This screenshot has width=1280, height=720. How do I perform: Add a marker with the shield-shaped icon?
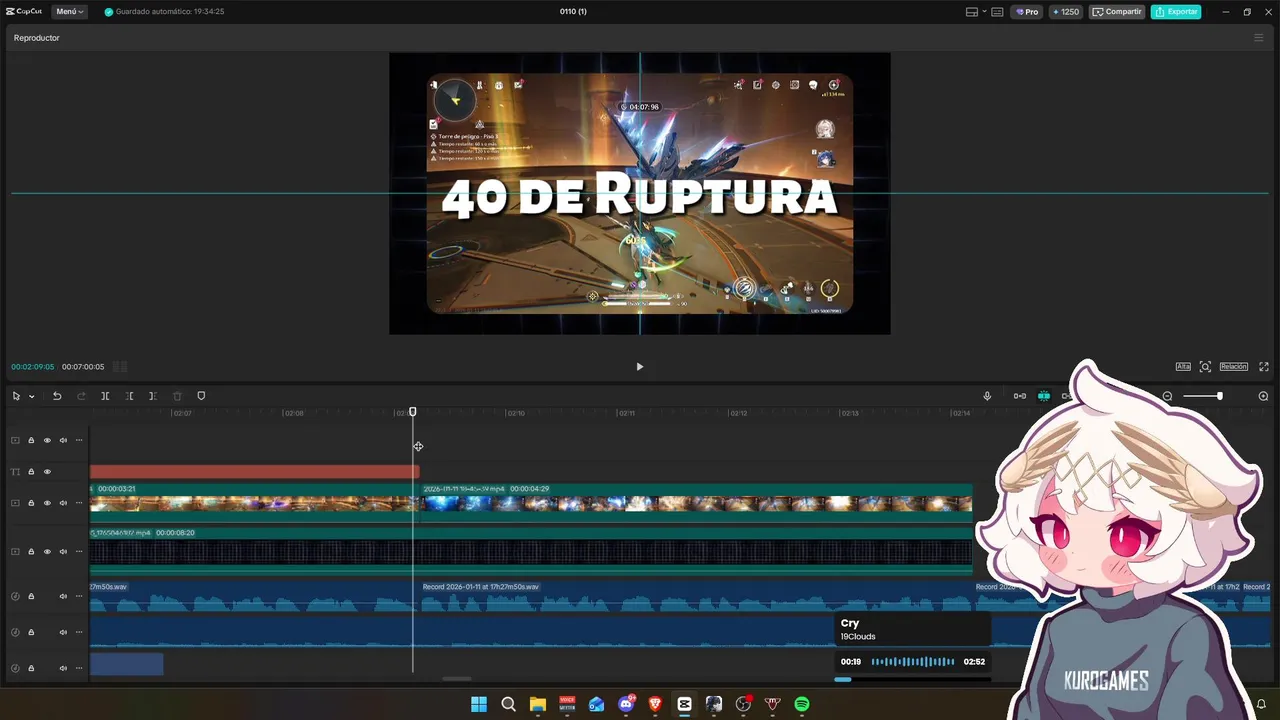pyautogui.click(x=201, y=396)
